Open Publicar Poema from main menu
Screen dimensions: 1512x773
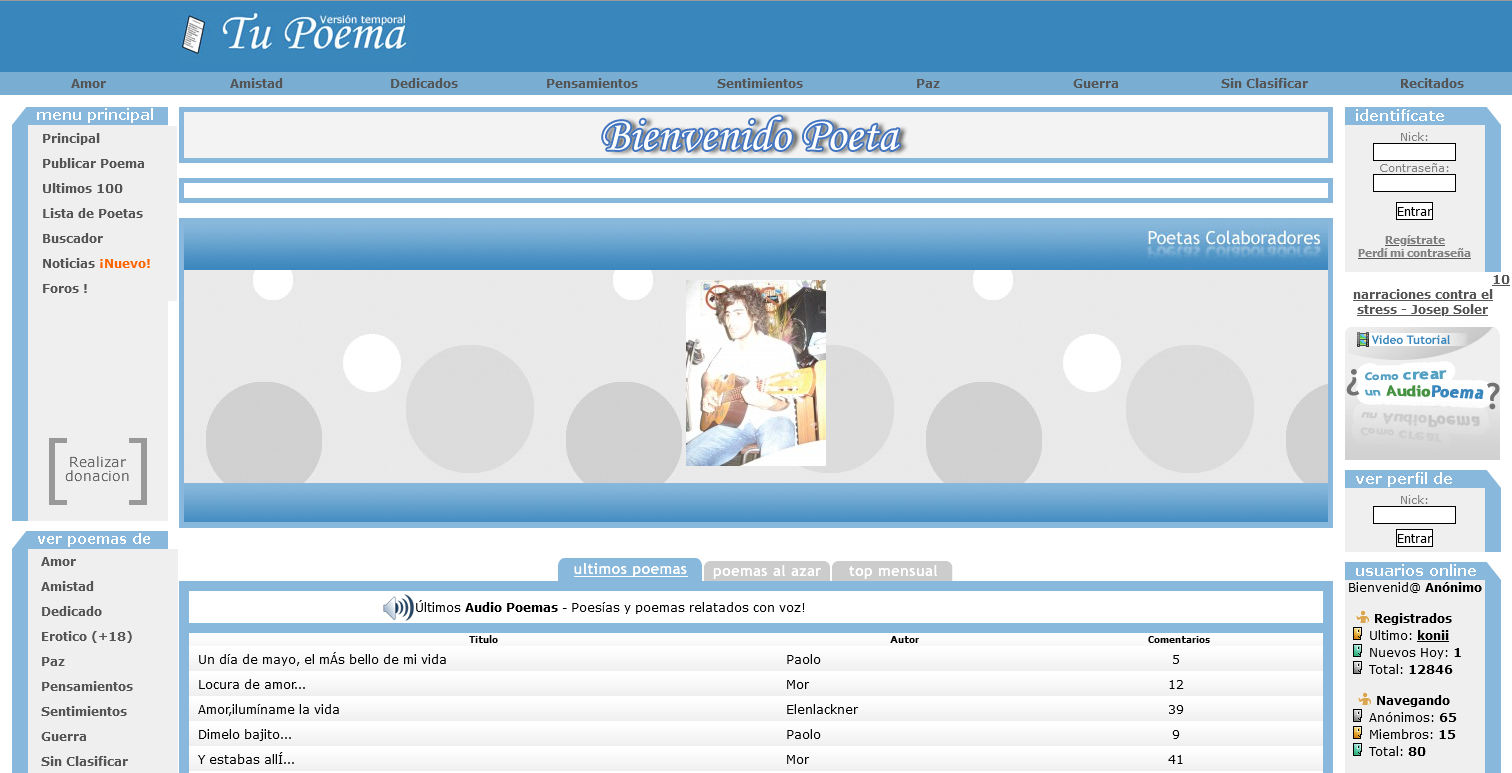[x=93, y=164]
